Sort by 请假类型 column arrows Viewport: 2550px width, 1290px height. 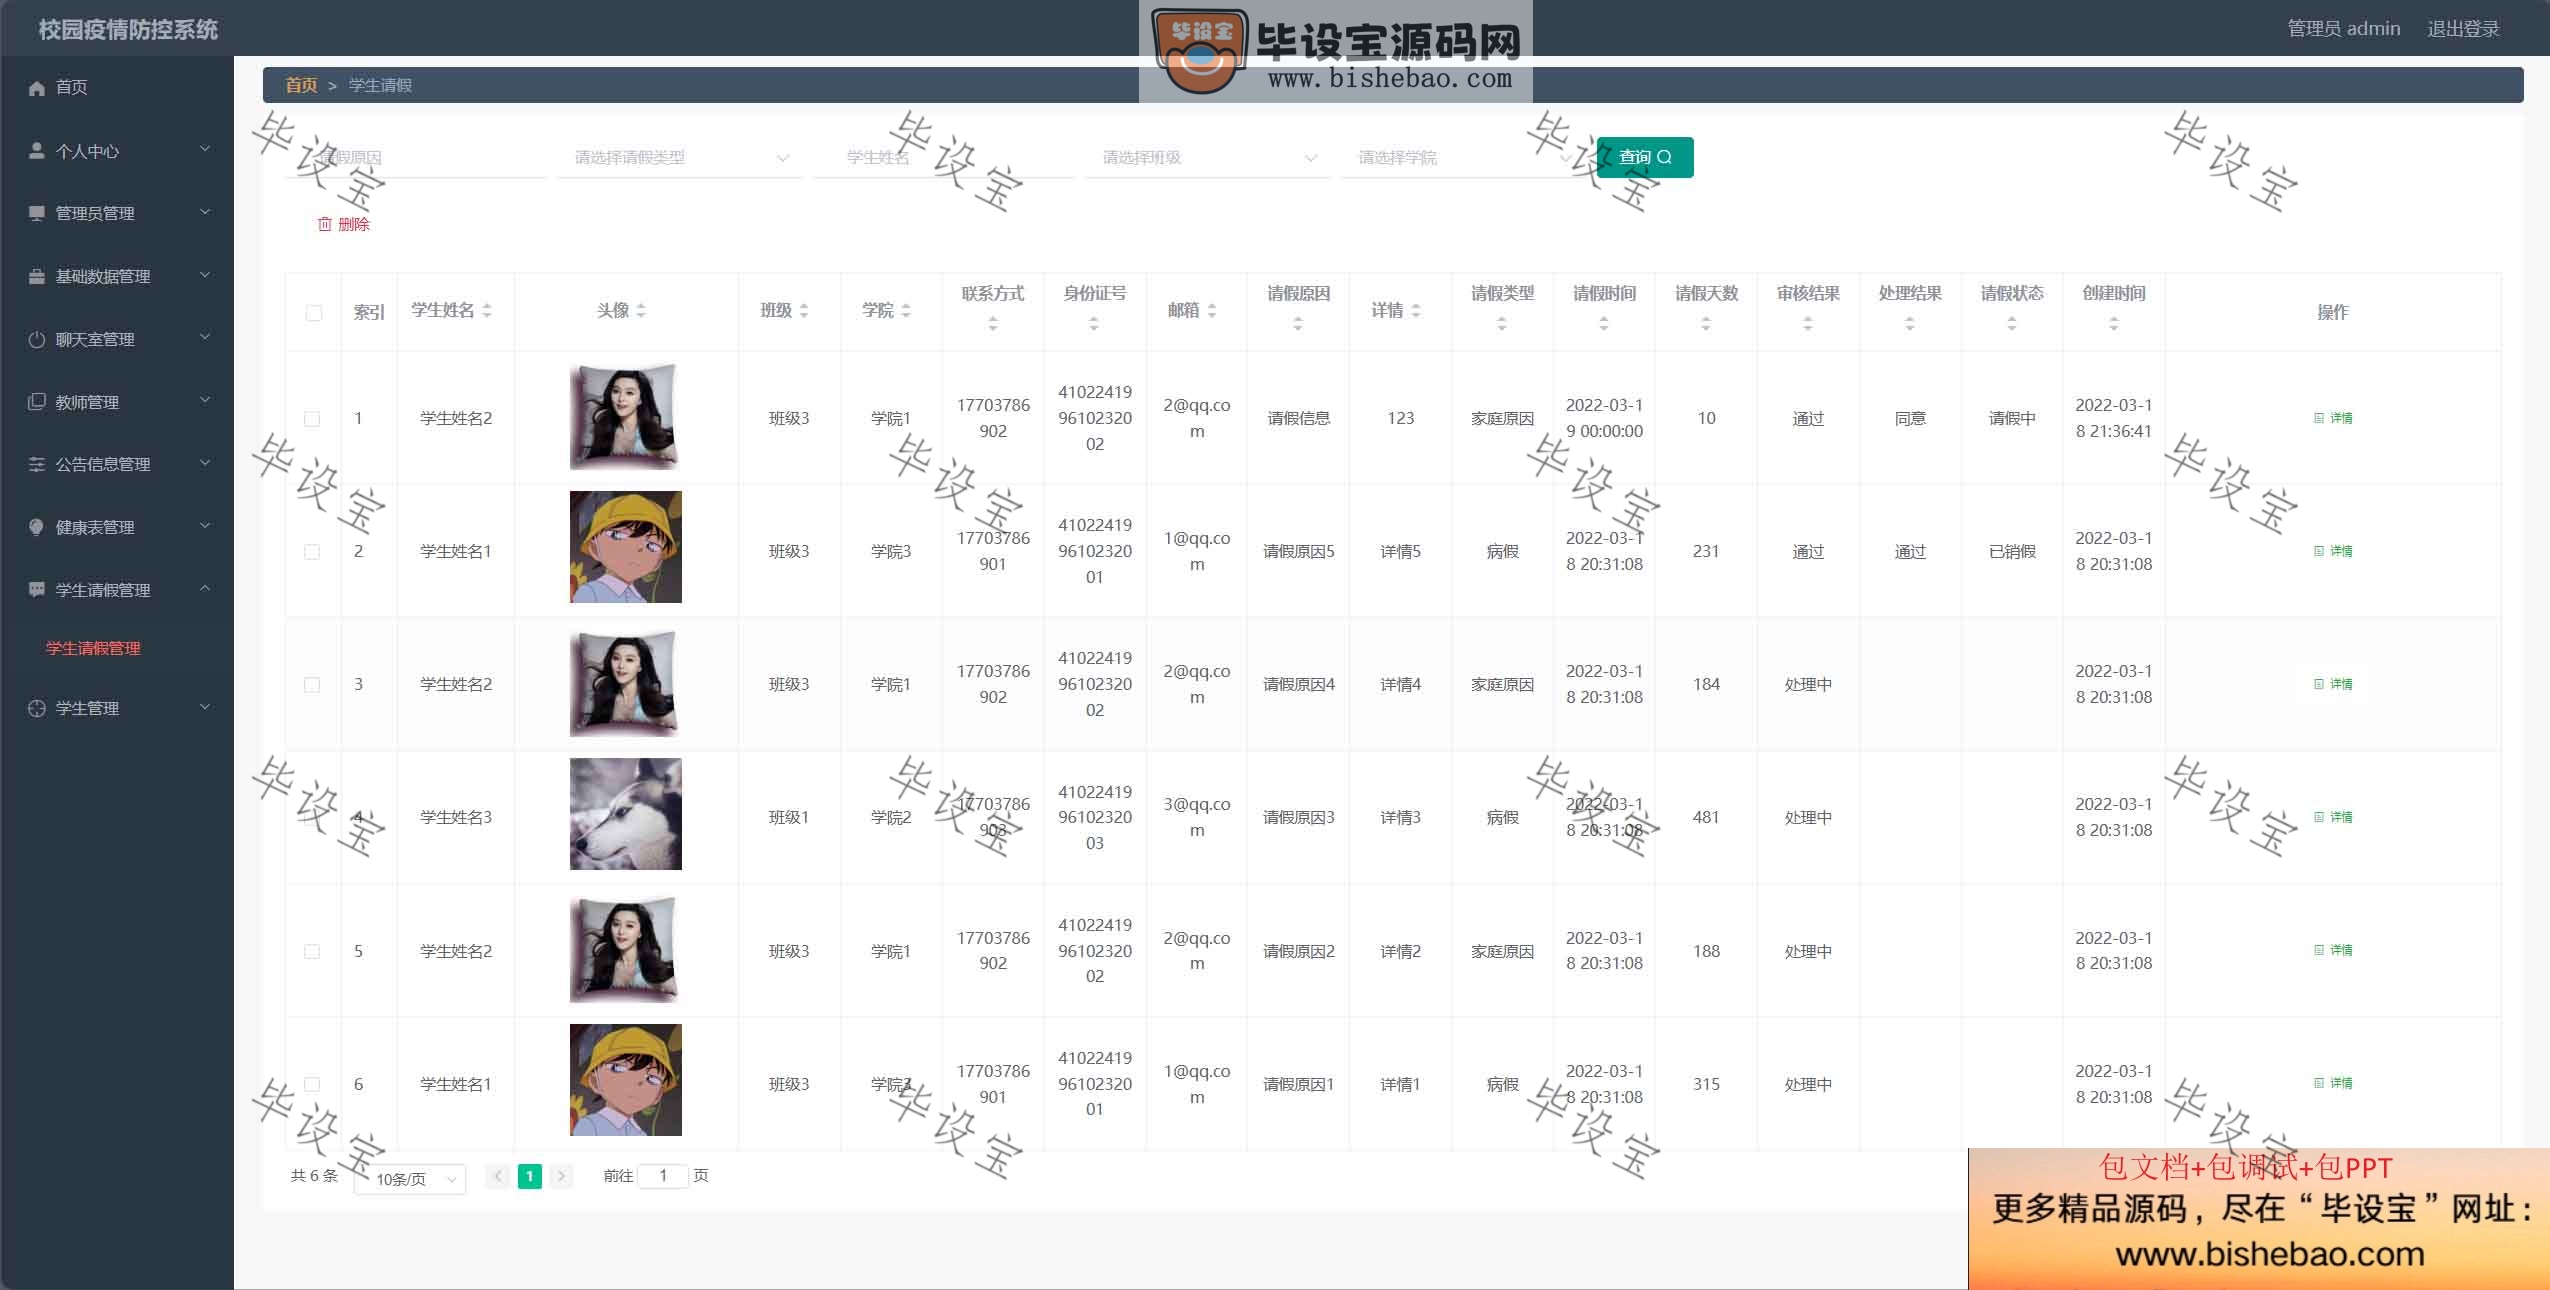[x=1502, y=324]
